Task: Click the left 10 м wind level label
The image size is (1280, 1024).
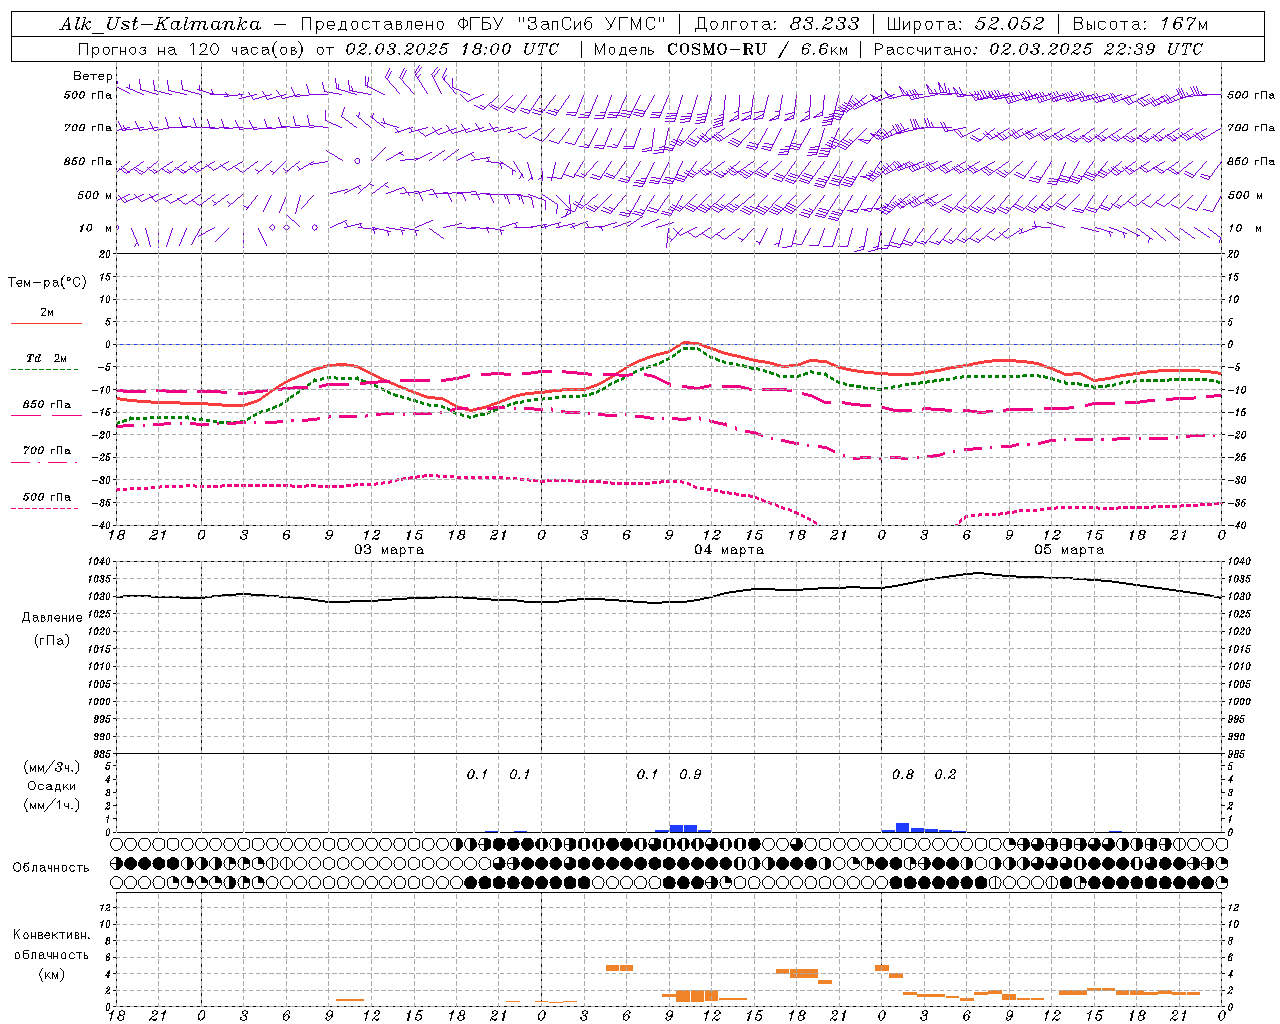Action: click(x=96, y=228)
